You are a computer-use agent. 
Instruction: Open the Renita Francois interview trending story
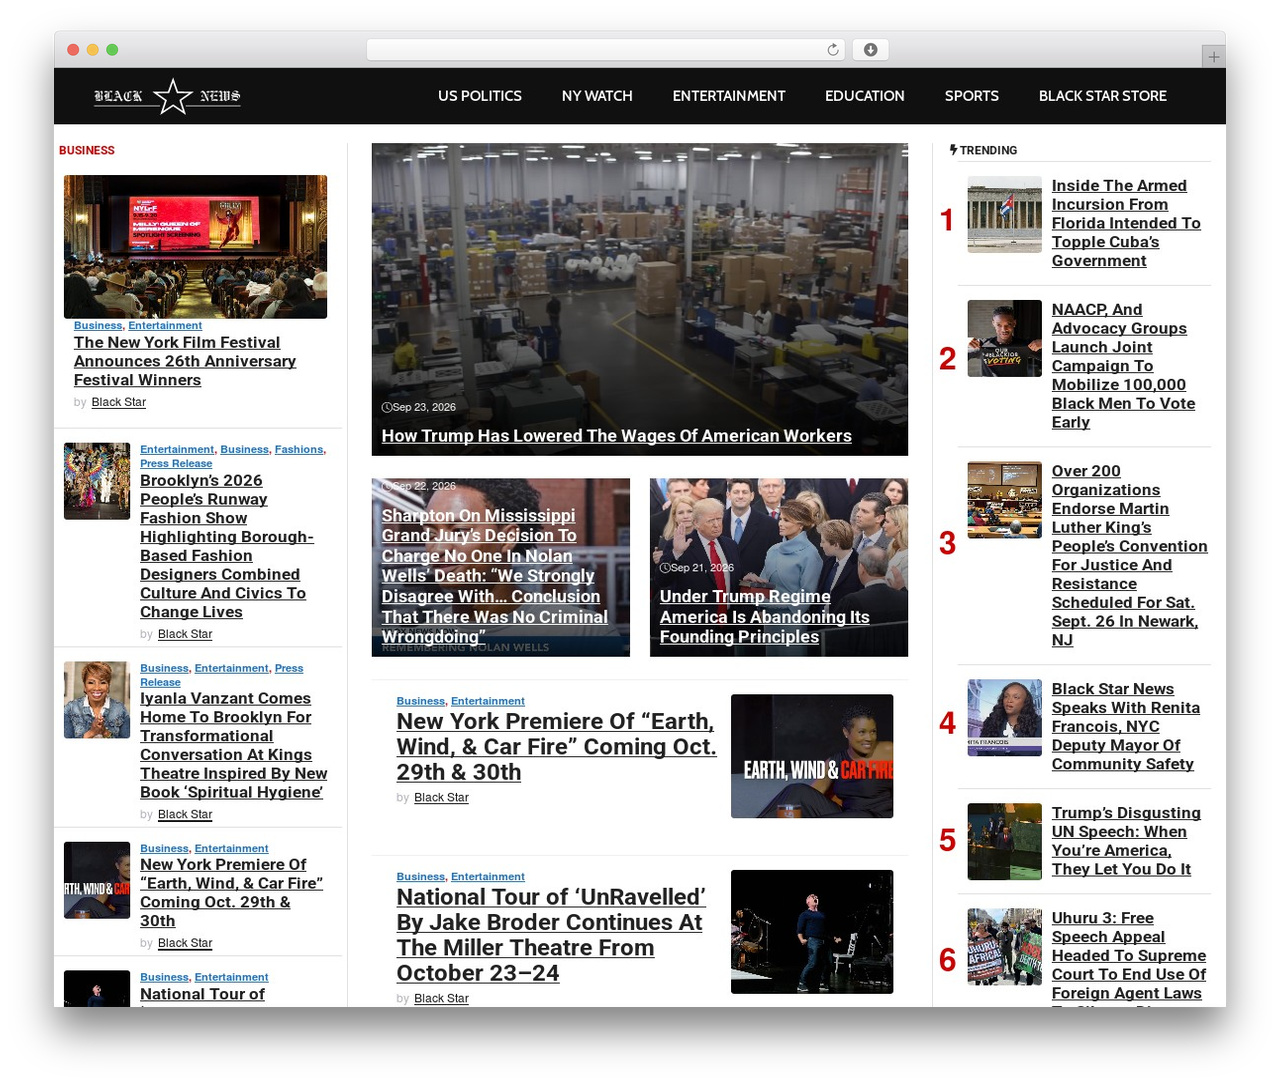pyautogui.click(x=1126, y=727)
